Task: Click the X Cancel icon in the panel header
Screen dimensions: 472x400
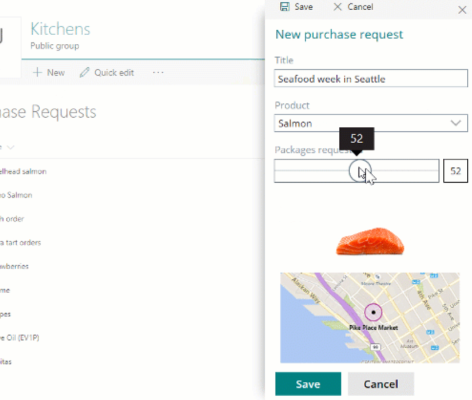Action: click(x=337, y=7)
